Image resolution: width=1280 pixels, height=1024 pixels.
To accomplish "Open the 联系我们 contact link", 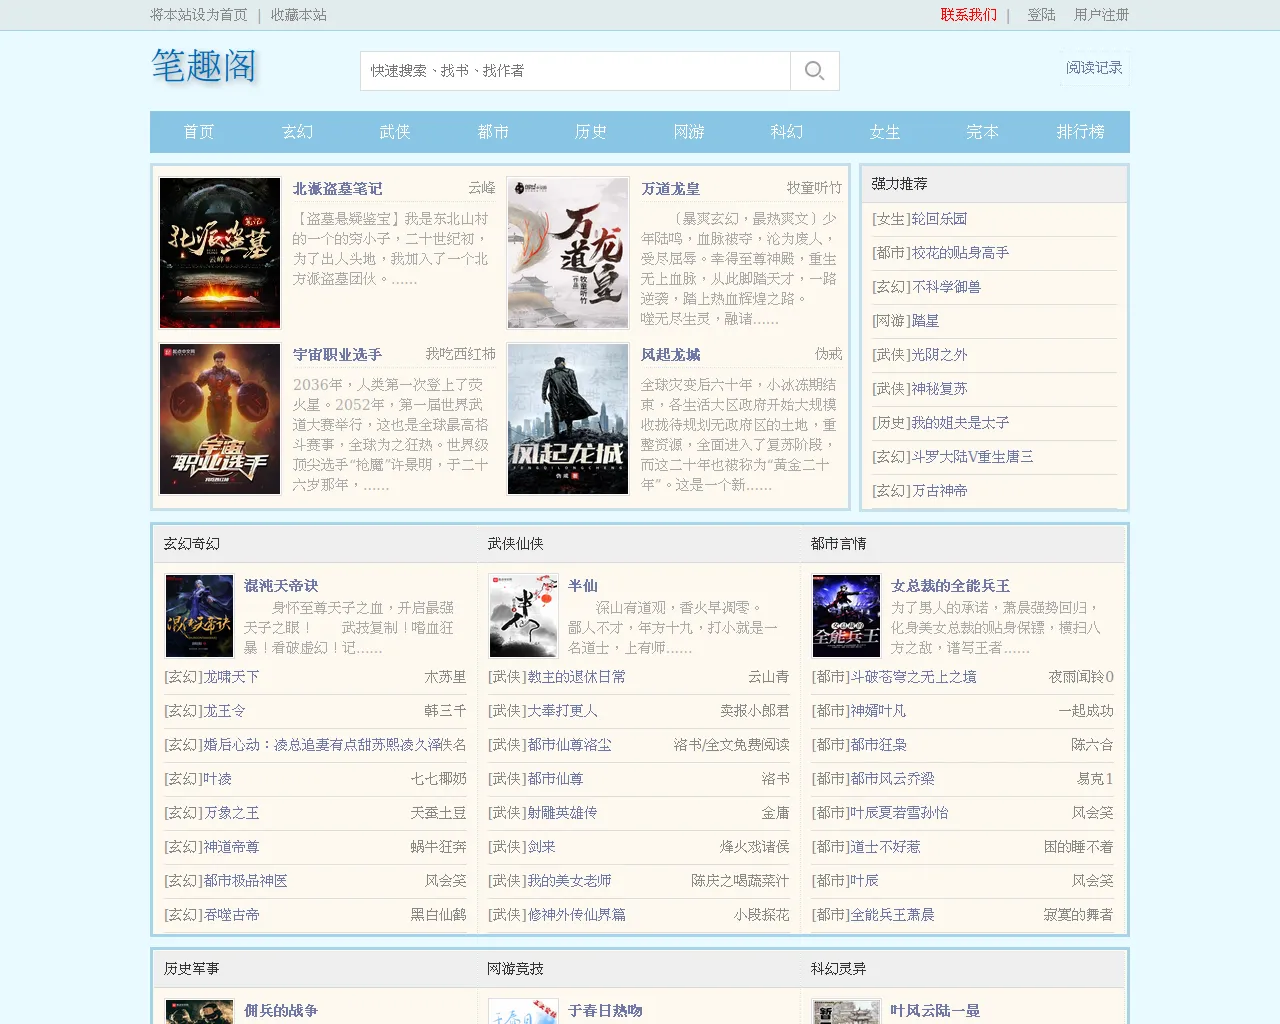I will click(x=968, y=15).
